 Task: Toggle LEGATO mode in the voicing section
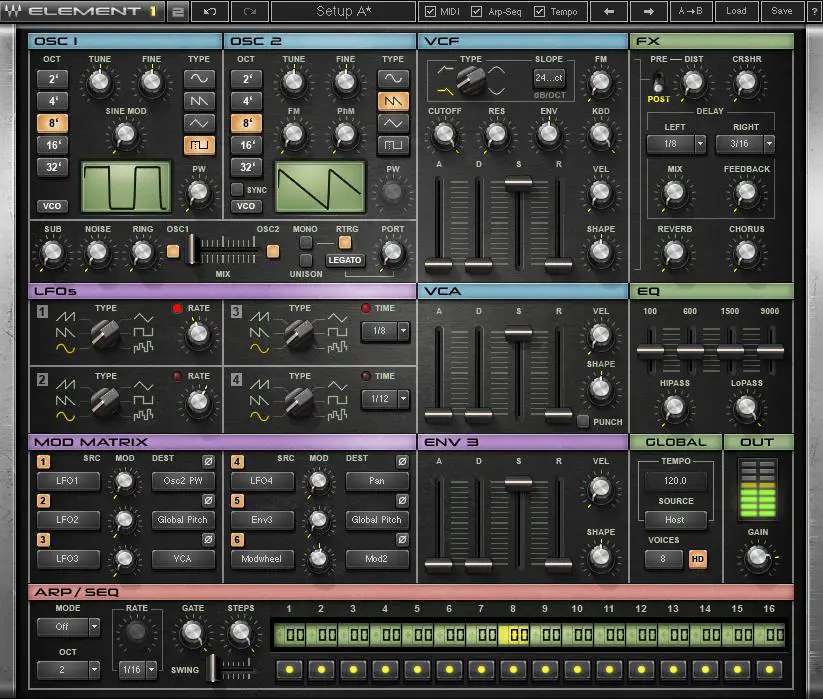(x=345, y=260)
